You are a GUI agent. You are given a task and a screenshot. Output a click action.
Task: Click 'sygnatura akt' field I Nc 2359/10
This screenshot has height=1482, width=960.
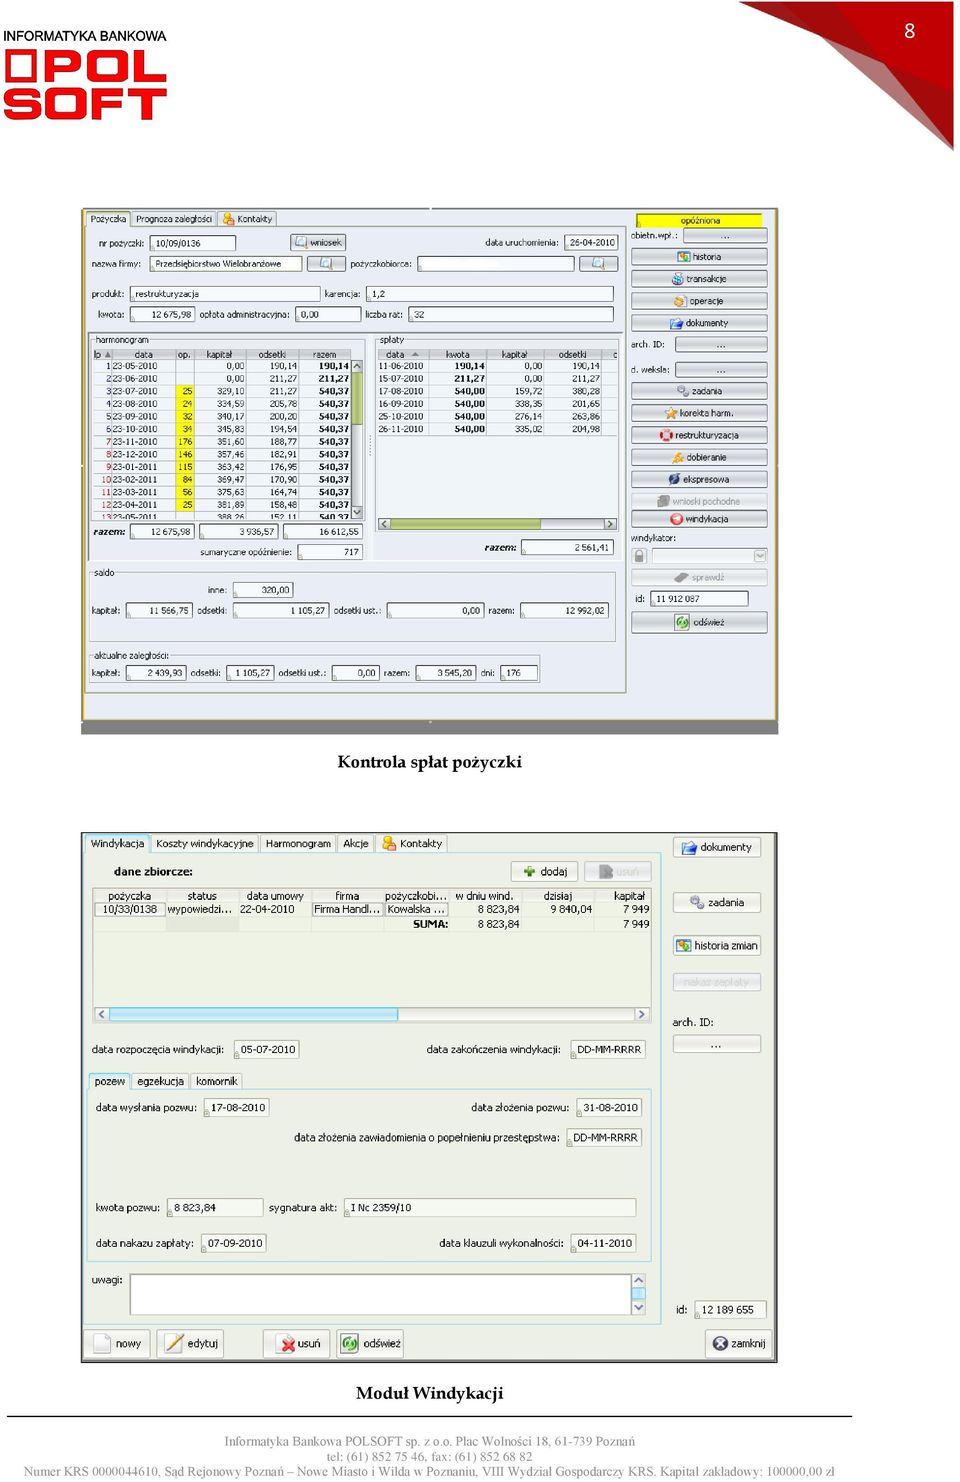tap(490, 1207)
